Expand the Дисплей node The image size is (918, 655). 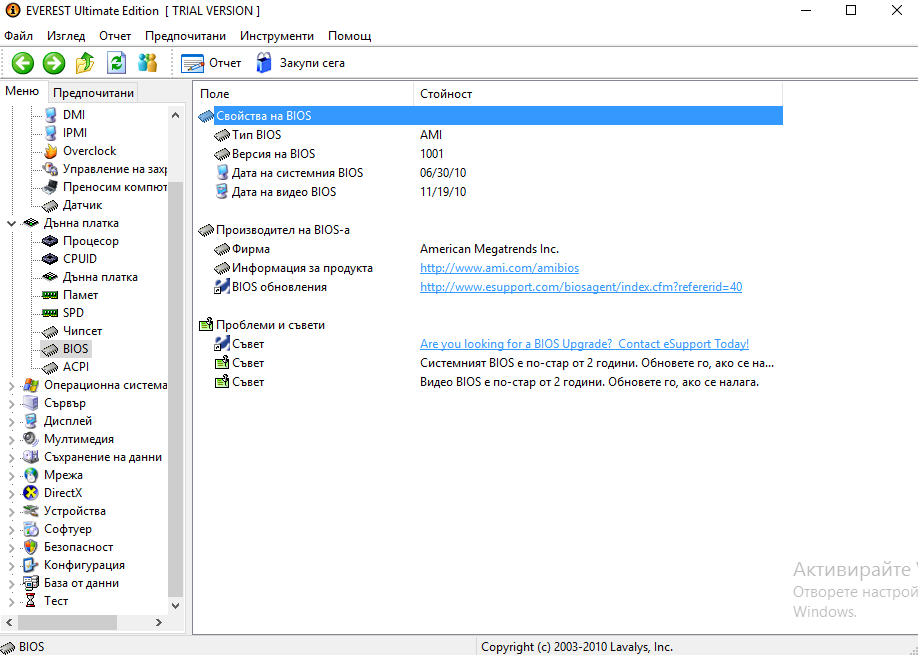(x=11, y=422)
